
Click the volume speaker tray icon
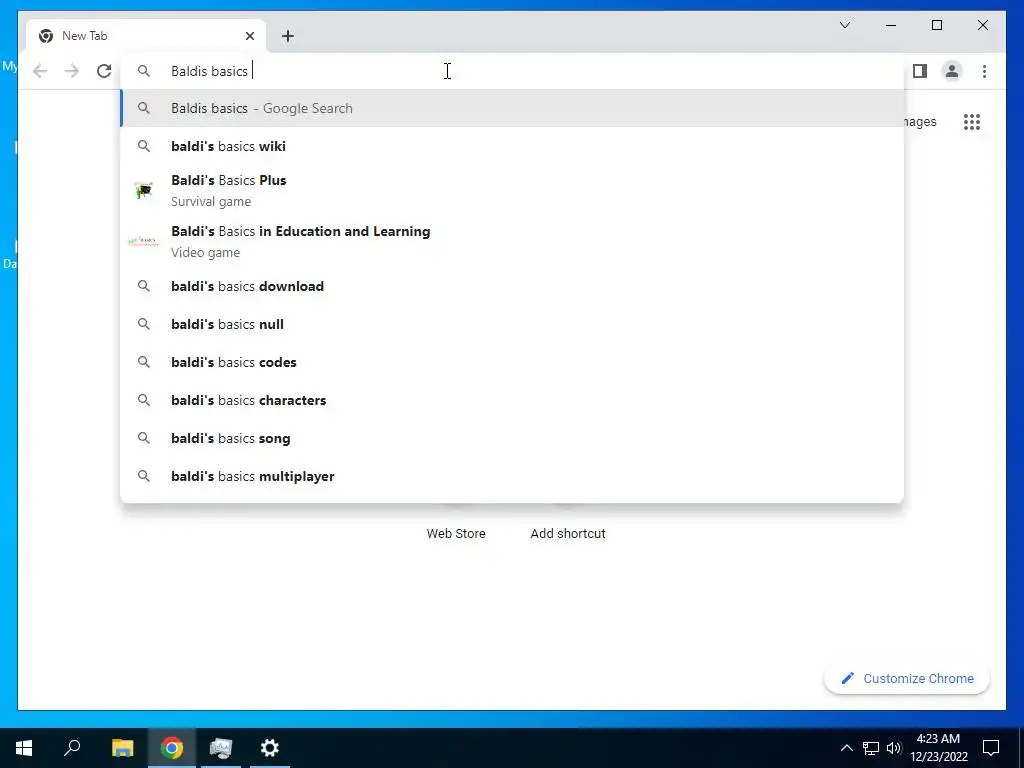point(894,748)
